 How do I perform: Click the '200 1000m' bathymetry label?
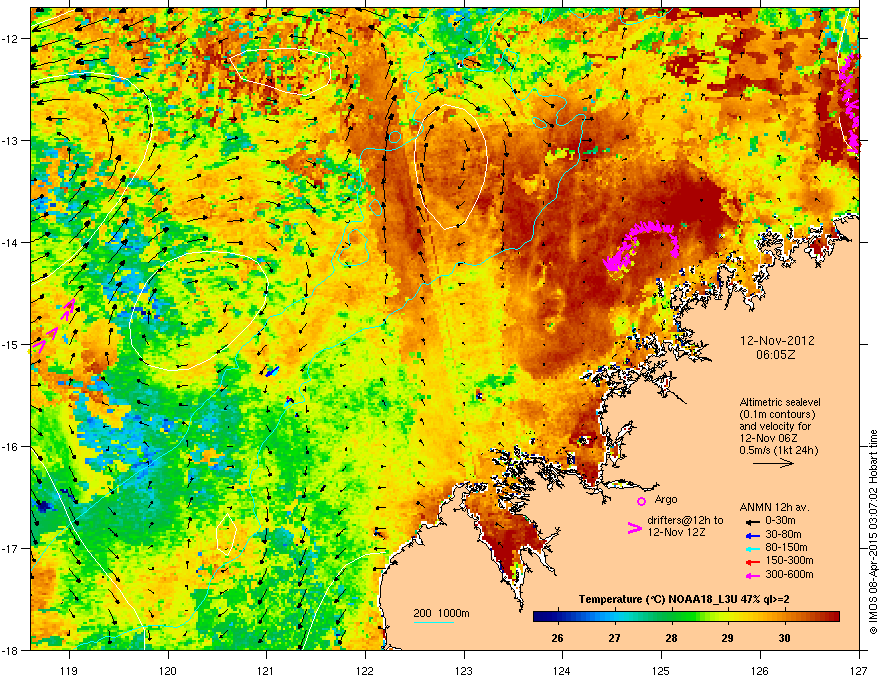click(441, 613)
